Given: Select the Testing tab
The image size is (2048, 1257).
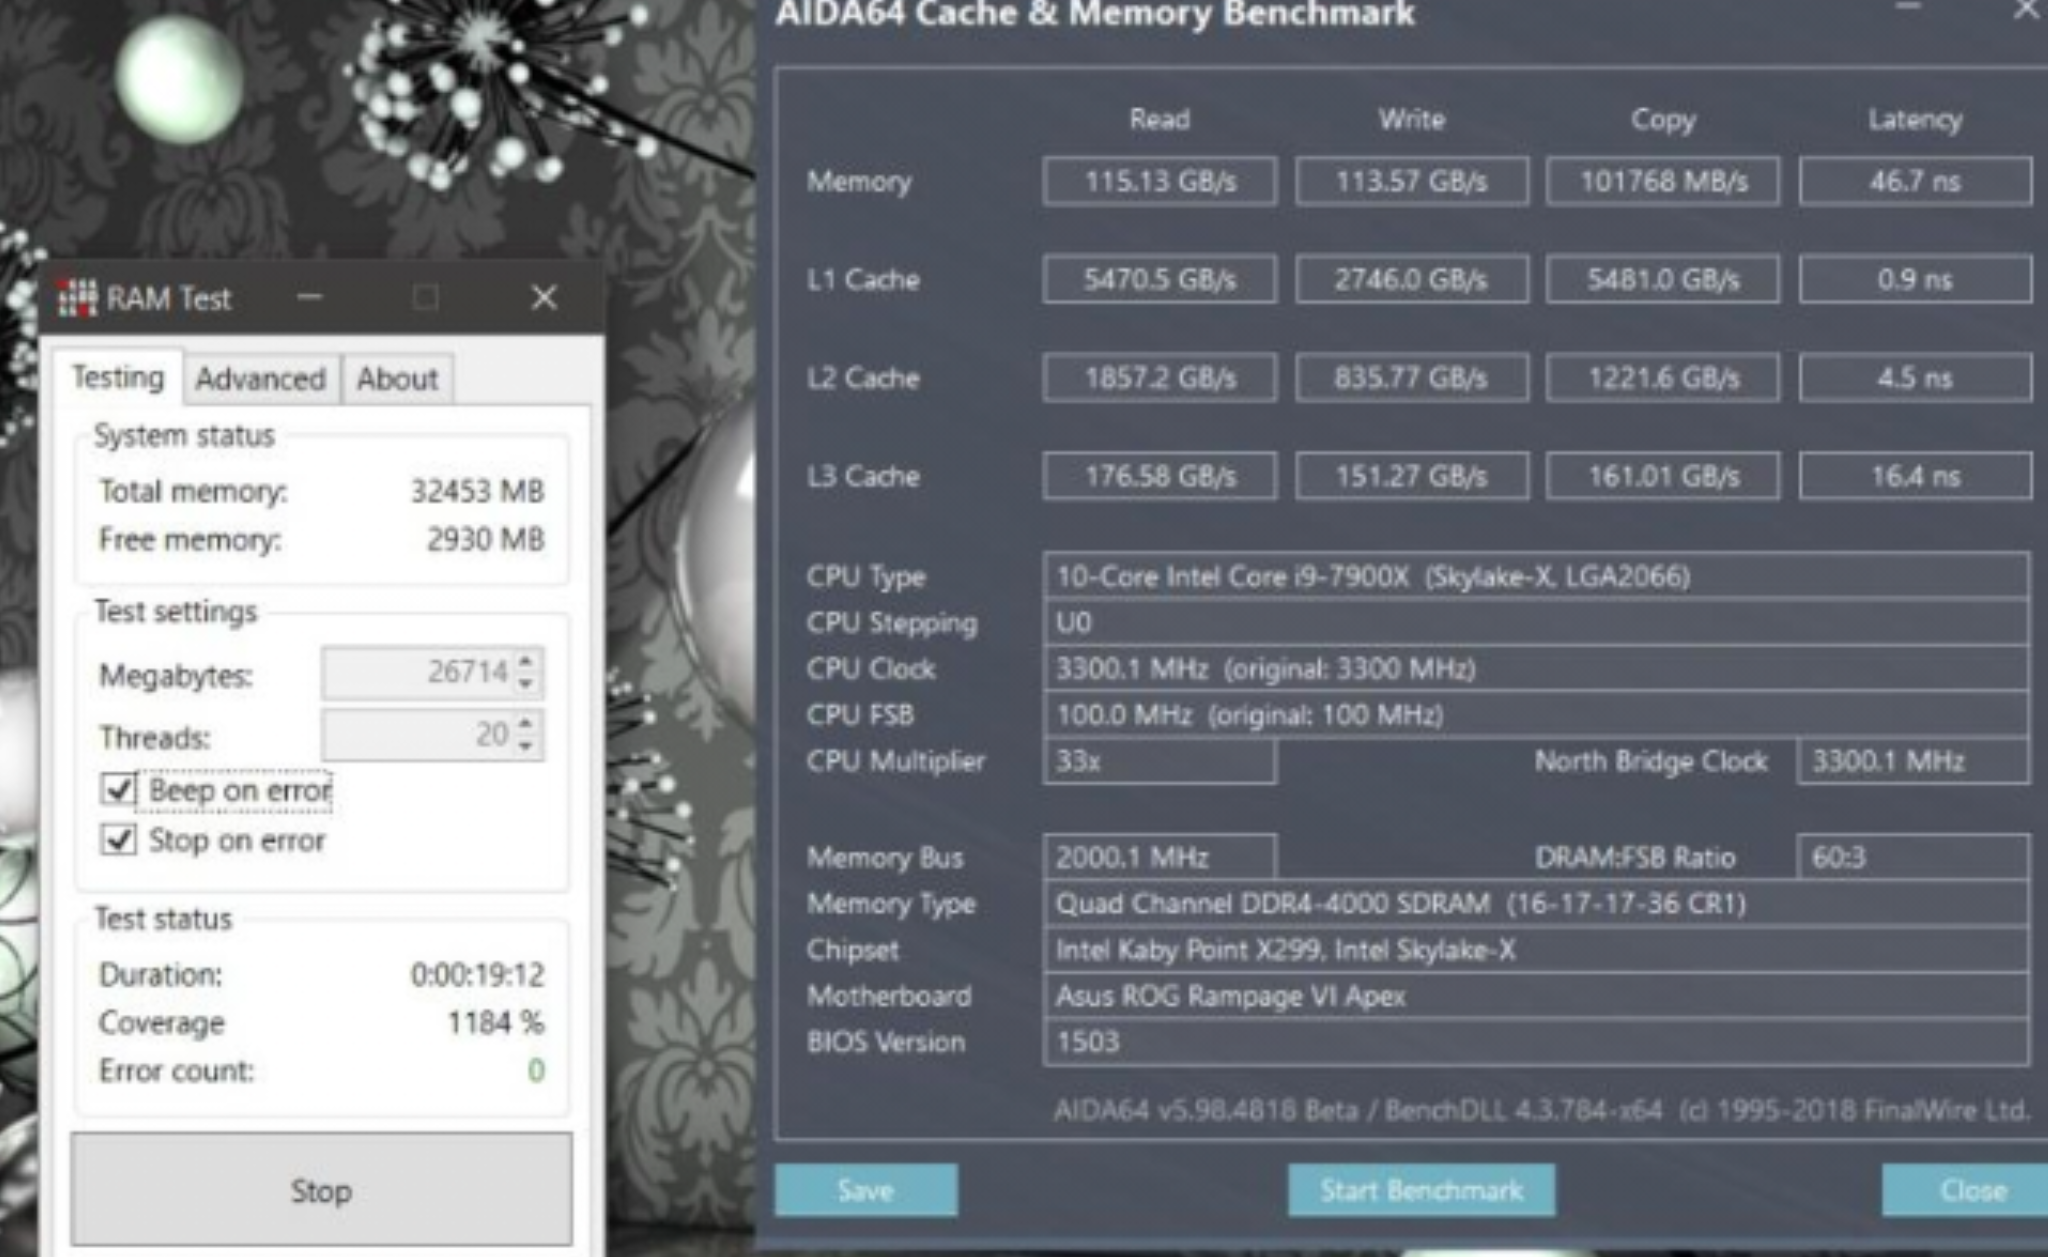Looking at the screenshot, I should pos(118,377).
